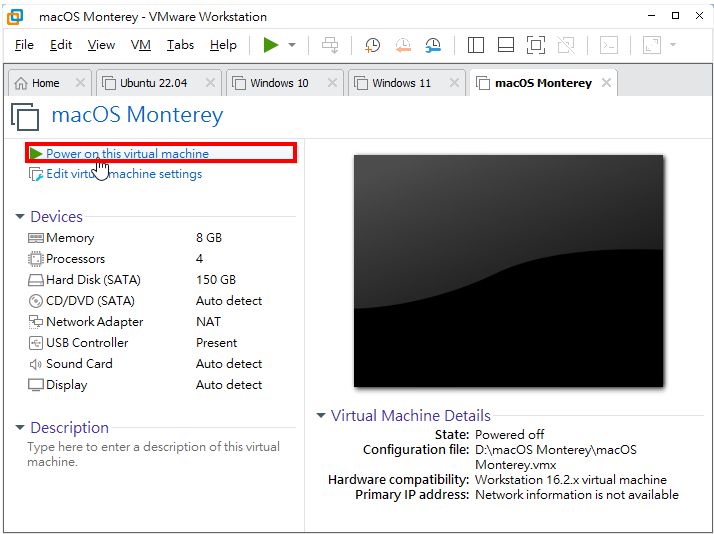Image resolution: width=714 pixels, height=534 pixels.
Task: Maximize the VMware Workstation window
Action: (675, 16)
